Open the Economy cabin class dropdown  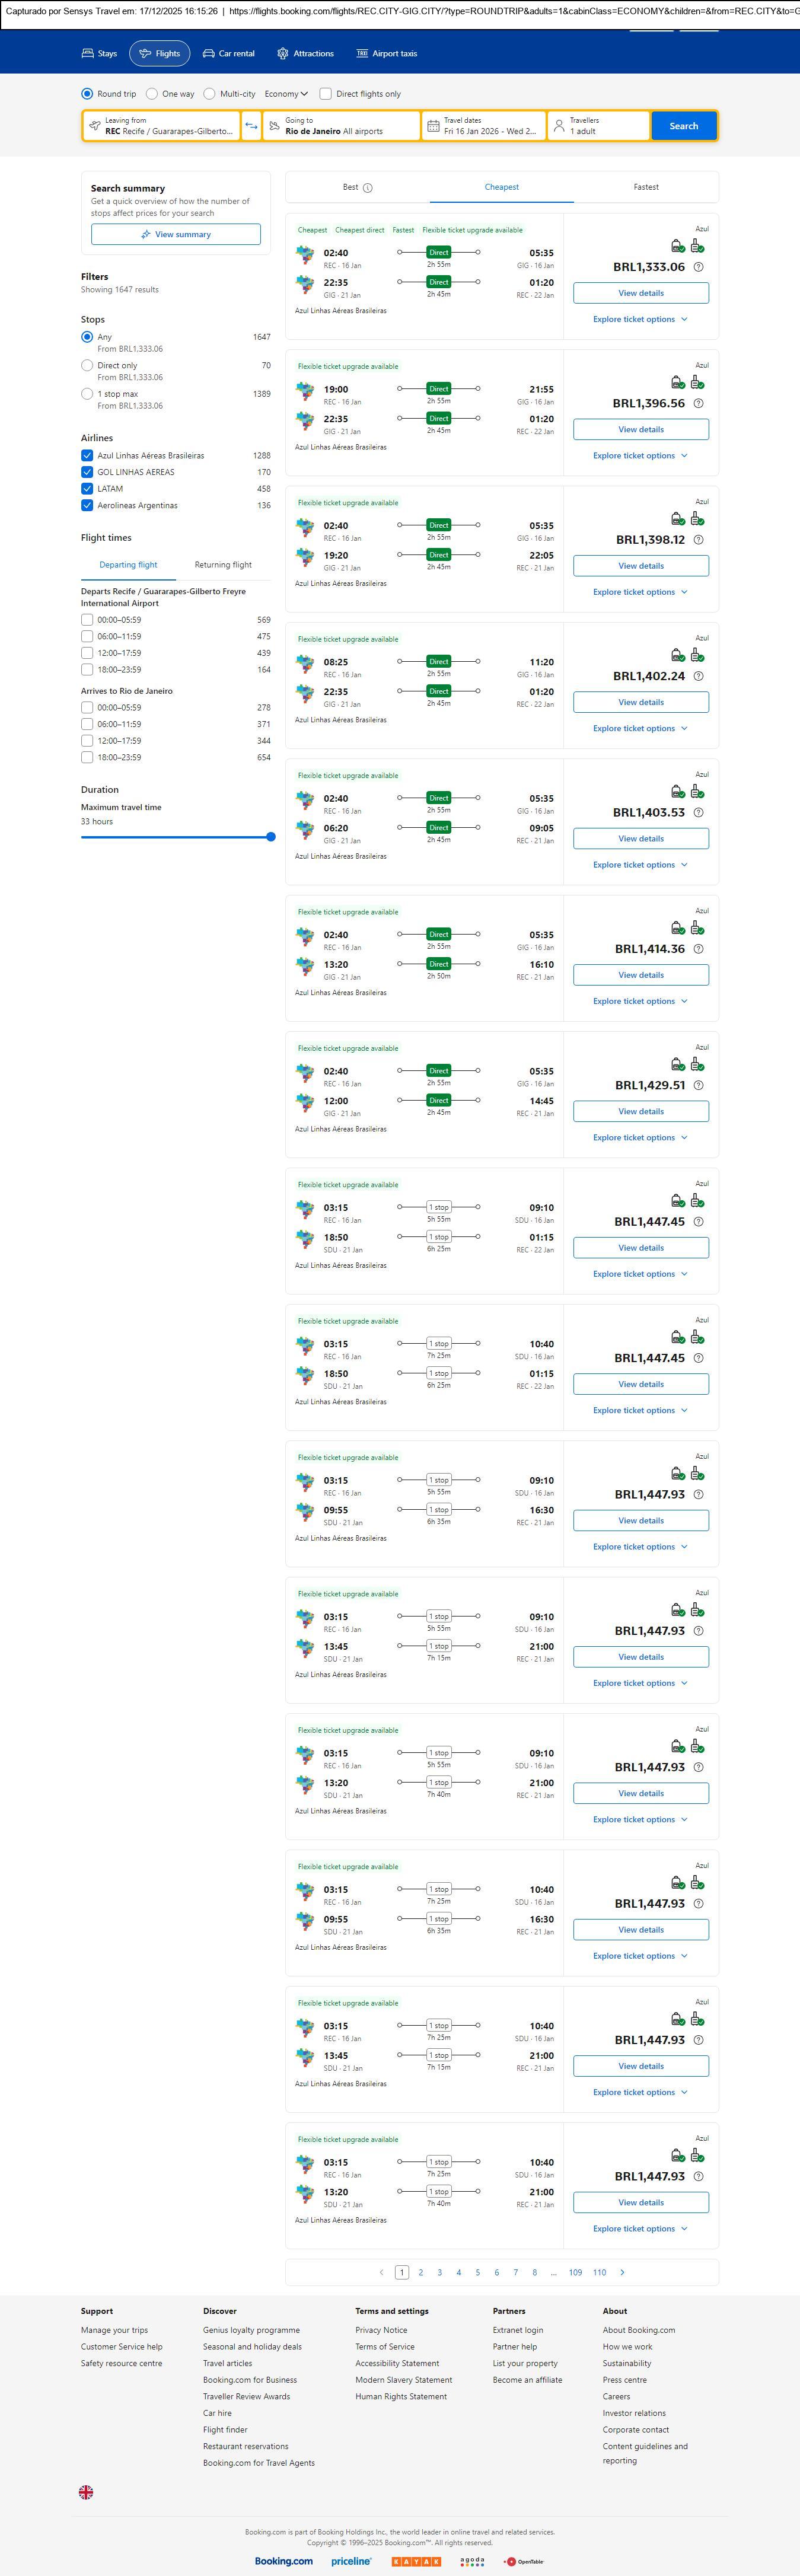pos(285,94)
